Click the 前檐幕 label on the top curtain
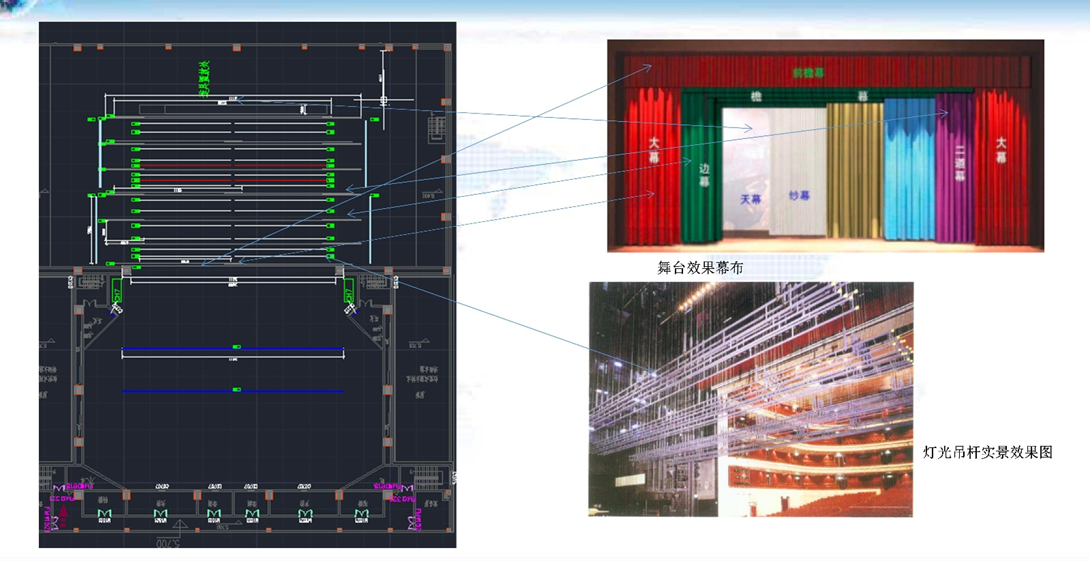Screen dimensions: 1090x561 coord(808,73)
